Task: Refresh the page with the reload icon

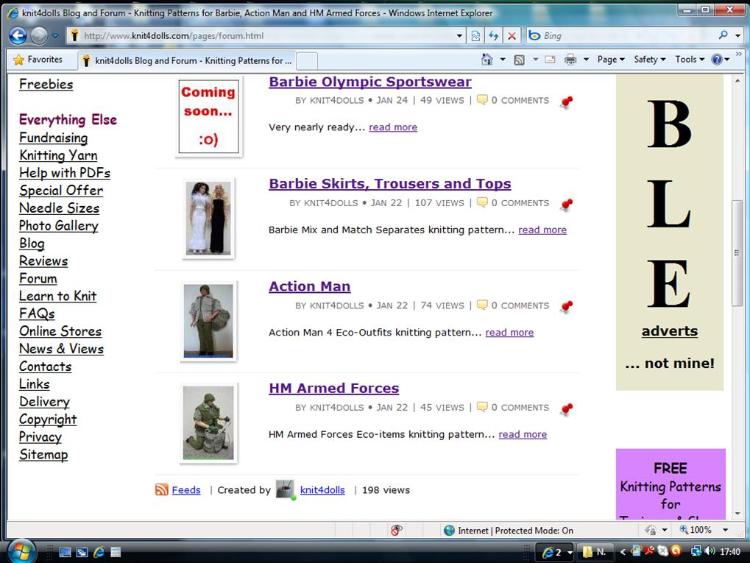Action: click(x=494, y=35)
